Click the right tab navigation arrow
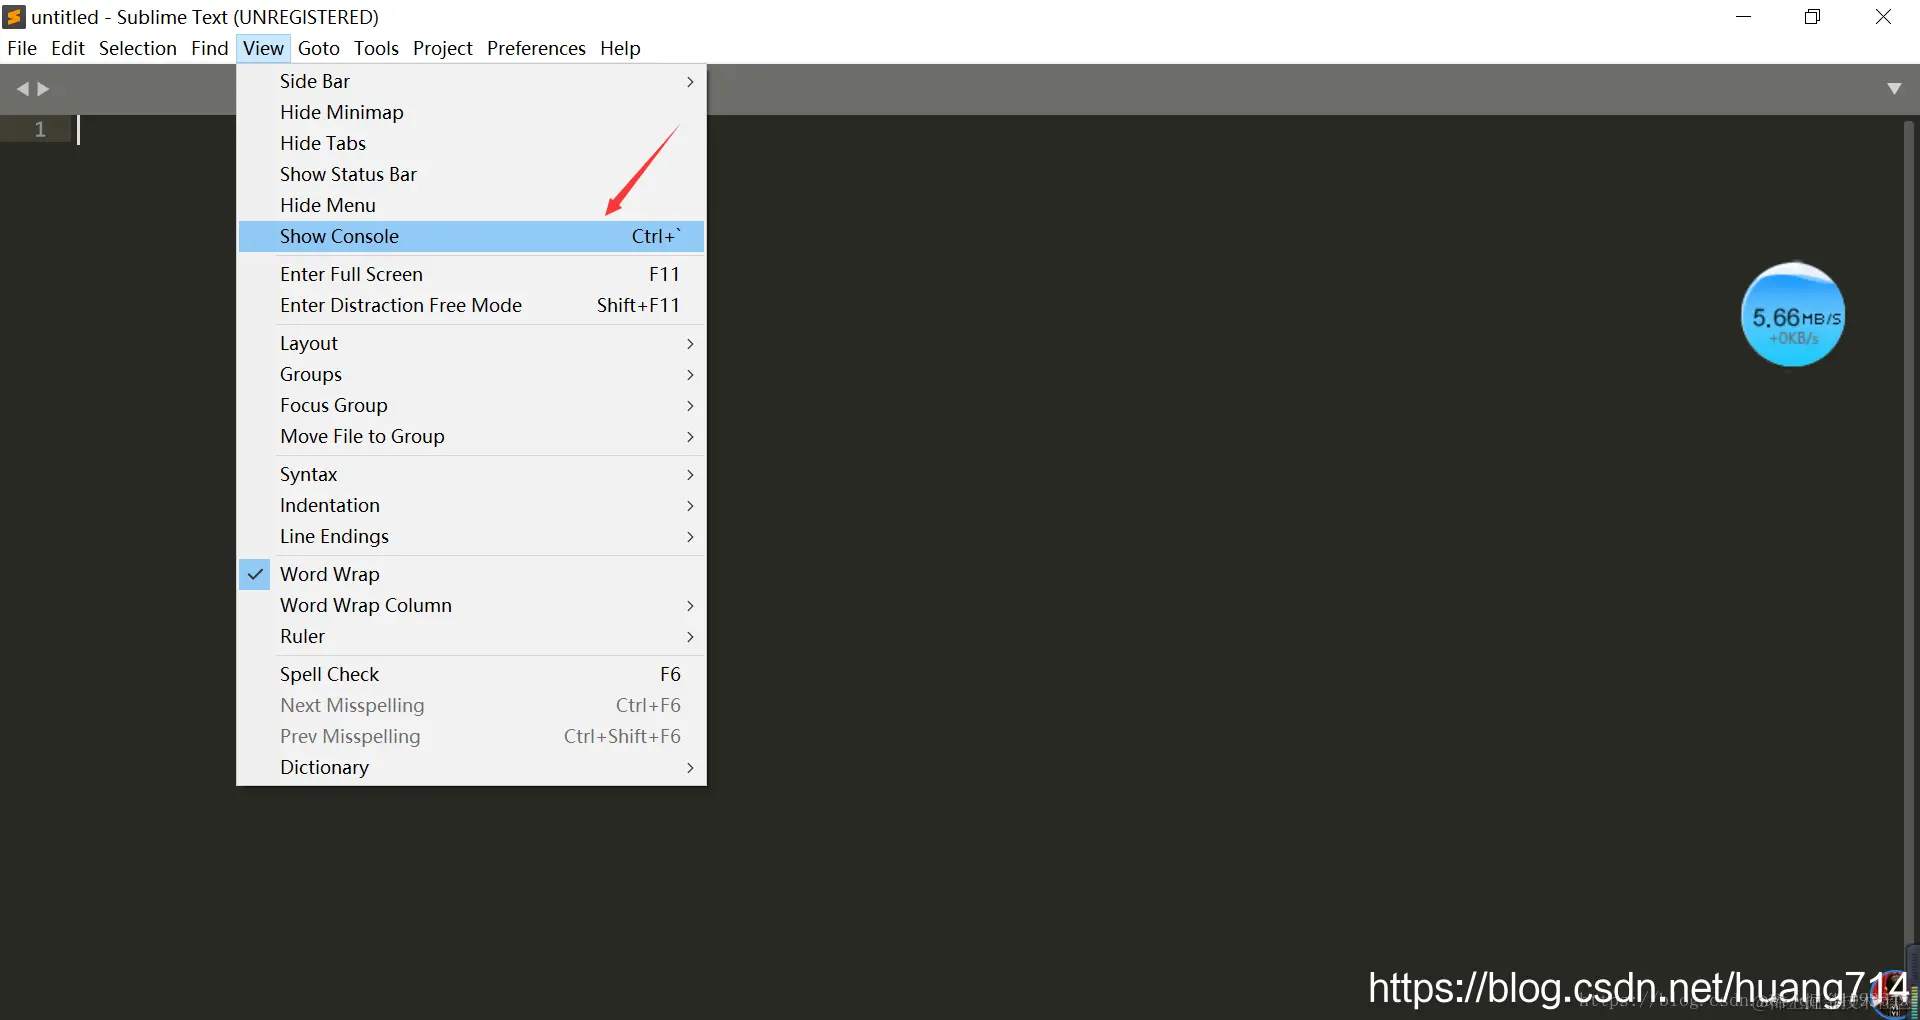This screenshot has height=1020, width=1920. (x=43, y=89)
